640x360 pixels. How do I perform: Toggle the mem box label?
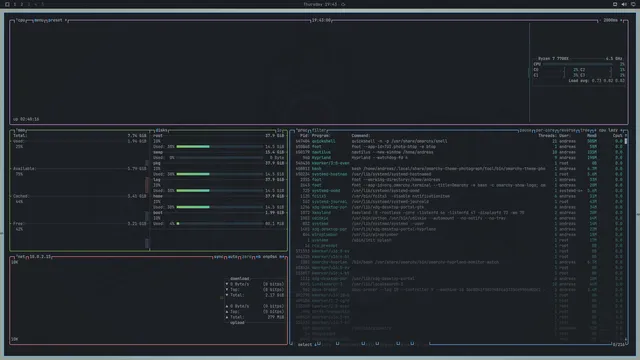pyautogui.click(x=20, y=131)
